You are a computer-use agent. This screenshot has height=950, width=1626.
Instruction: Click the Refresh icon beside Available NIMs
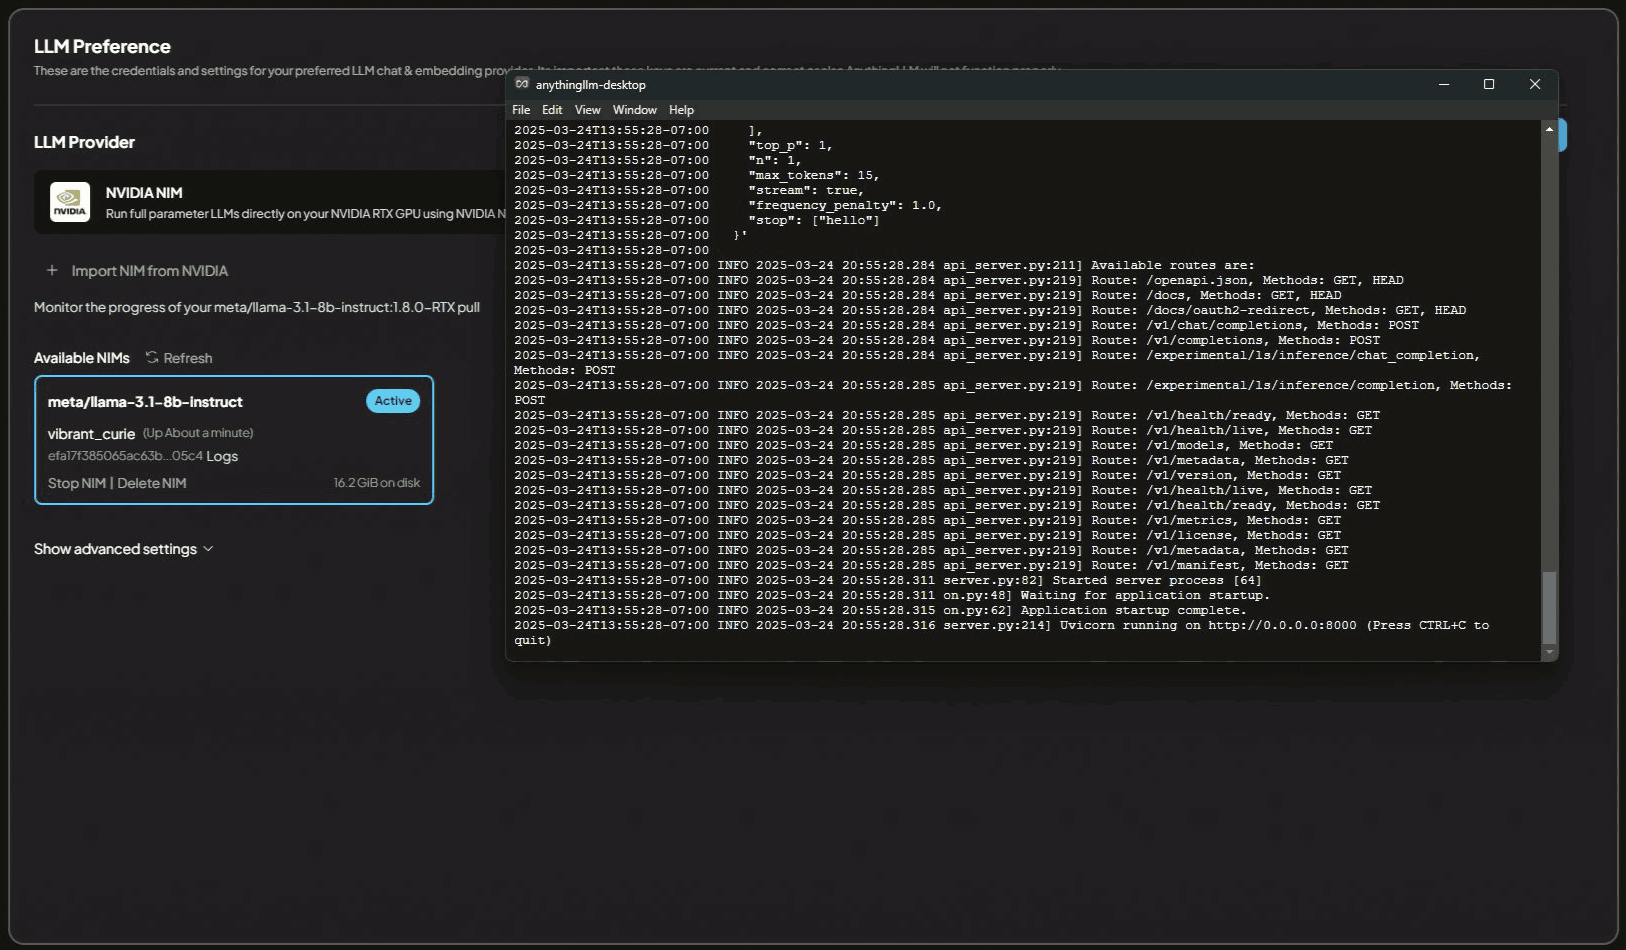(x=152, y=358)
